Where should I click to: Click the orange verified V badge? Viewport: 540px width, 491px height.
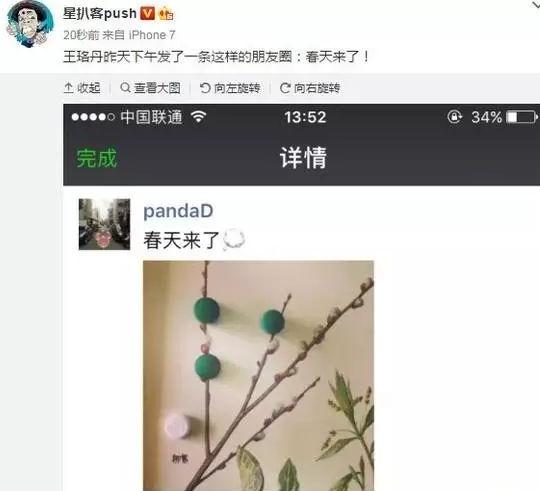(x=147, y=14)
